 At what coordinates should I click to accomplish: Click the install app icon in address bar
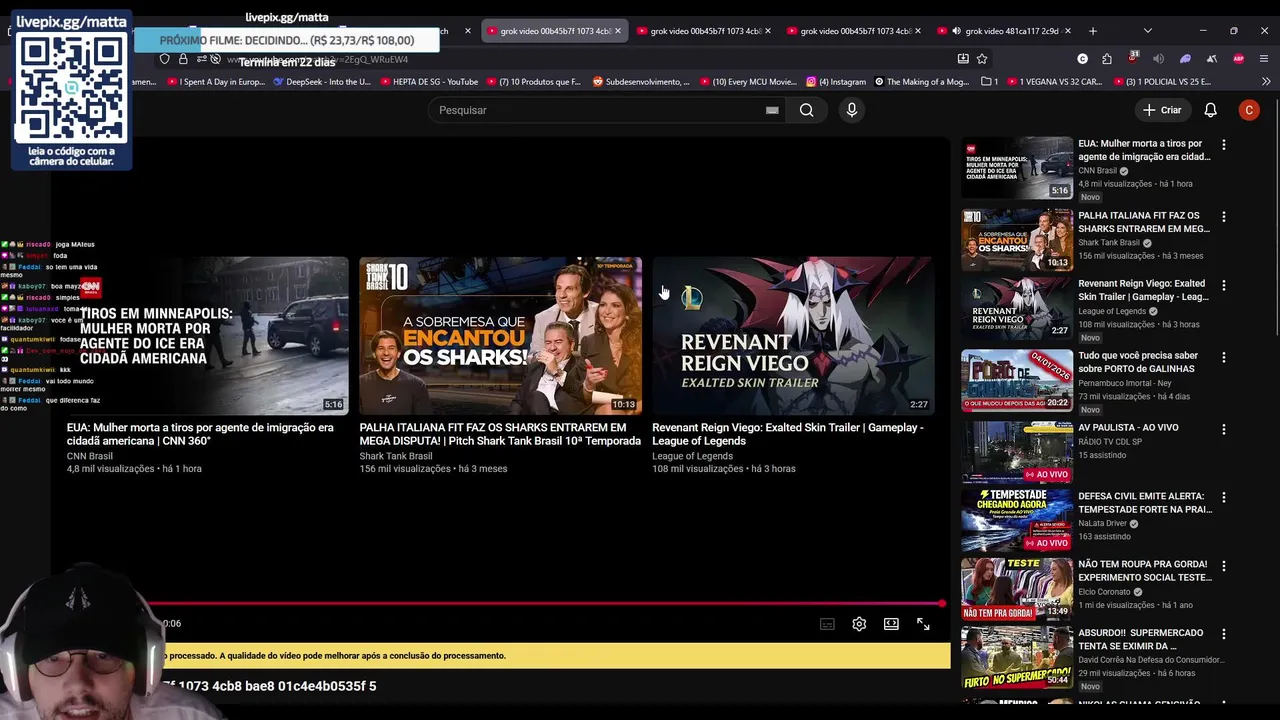(x=963, y=59)
